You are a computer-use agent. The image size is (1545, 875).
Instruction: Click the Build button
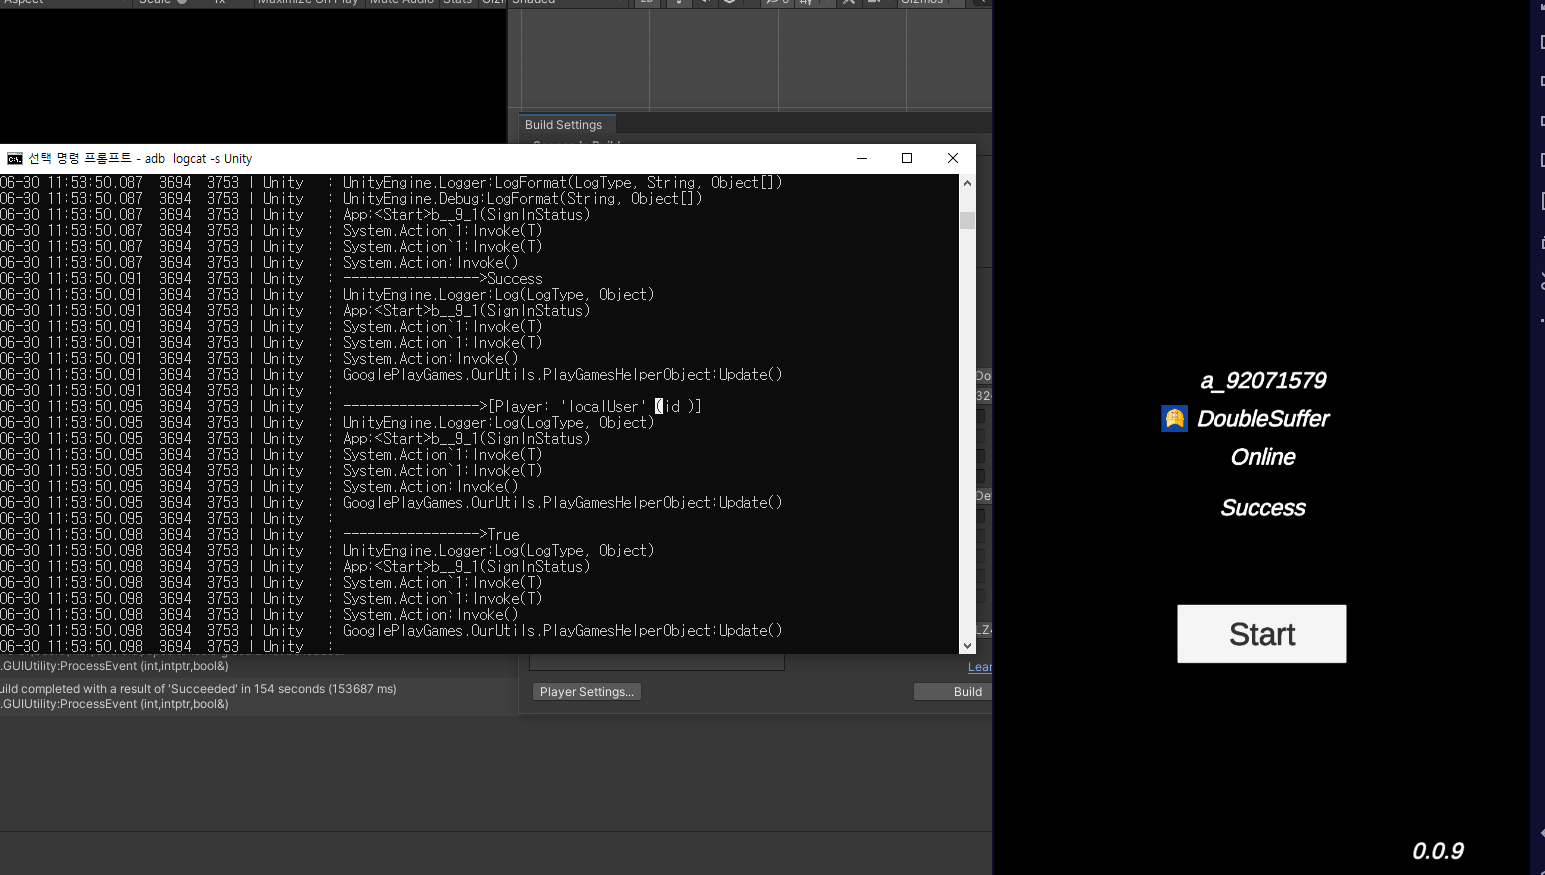point(954,692)
